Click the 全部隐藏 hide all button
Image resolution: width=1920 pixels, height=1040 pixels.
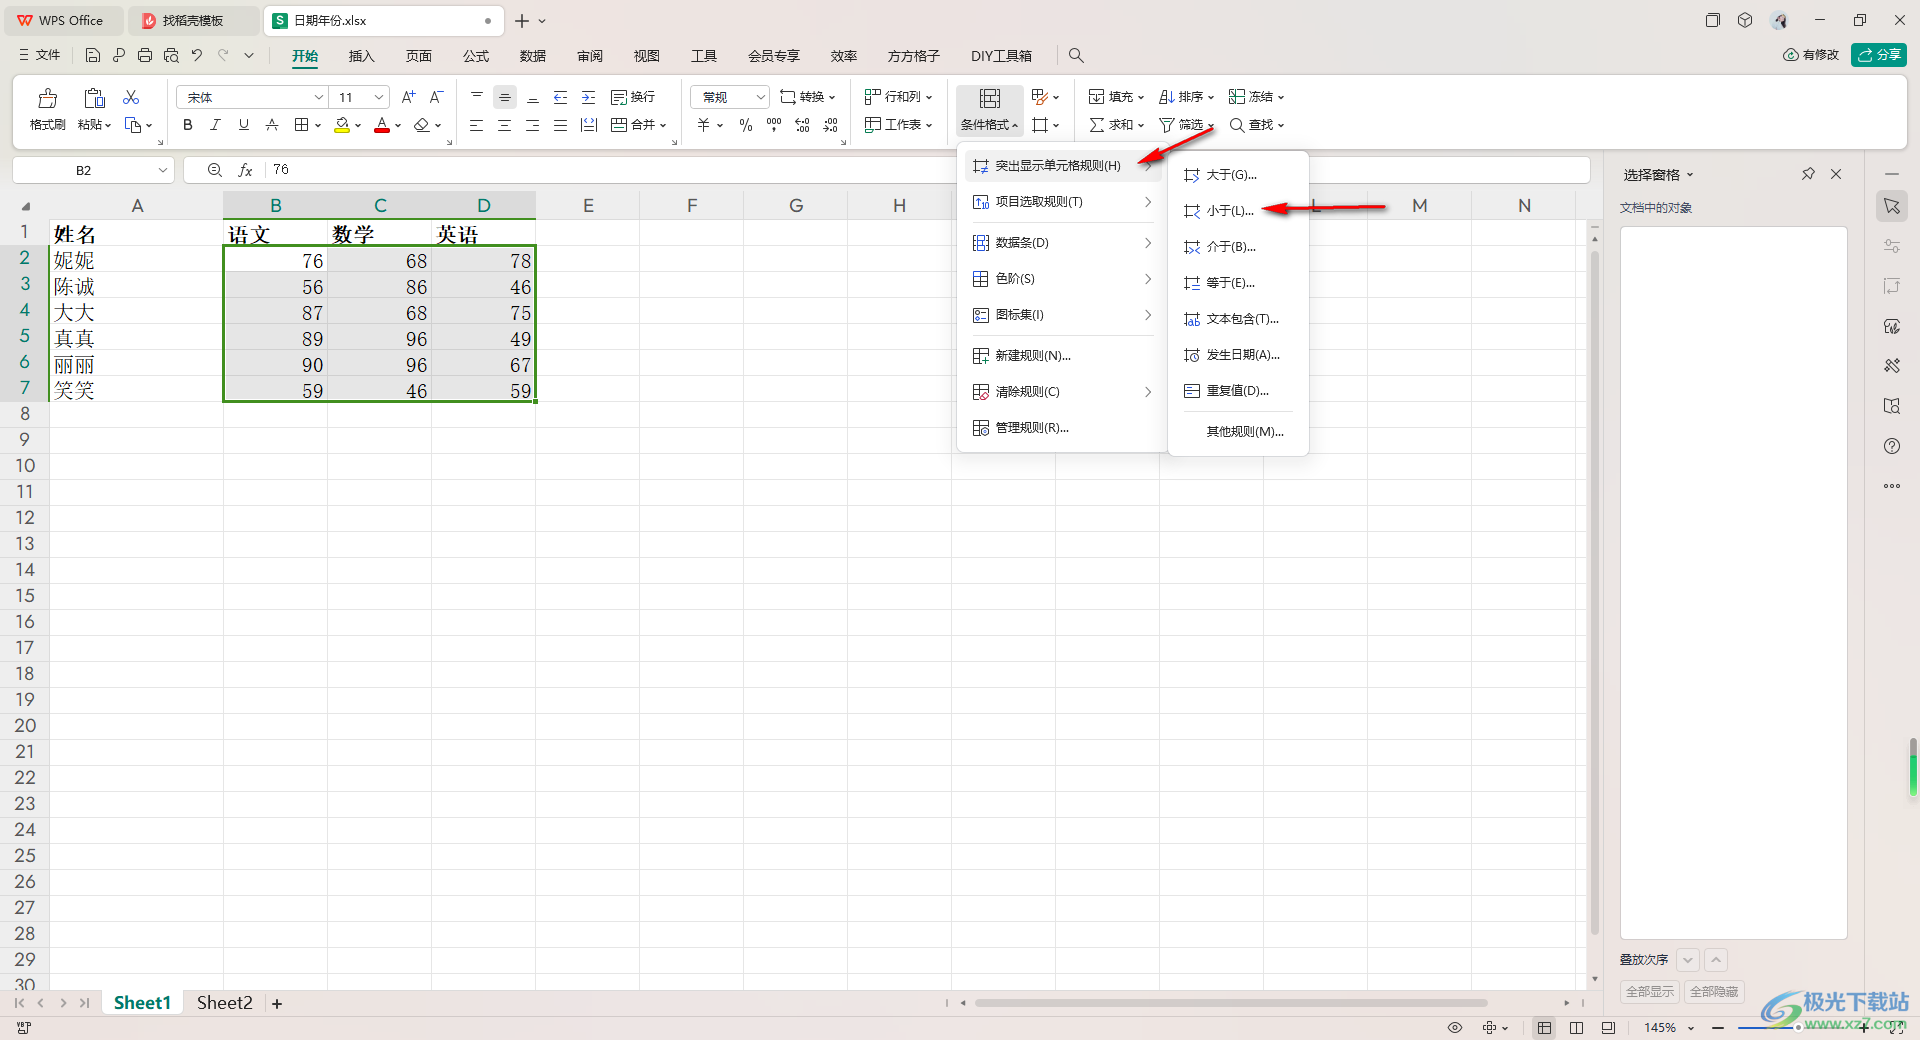[1714, 992]
